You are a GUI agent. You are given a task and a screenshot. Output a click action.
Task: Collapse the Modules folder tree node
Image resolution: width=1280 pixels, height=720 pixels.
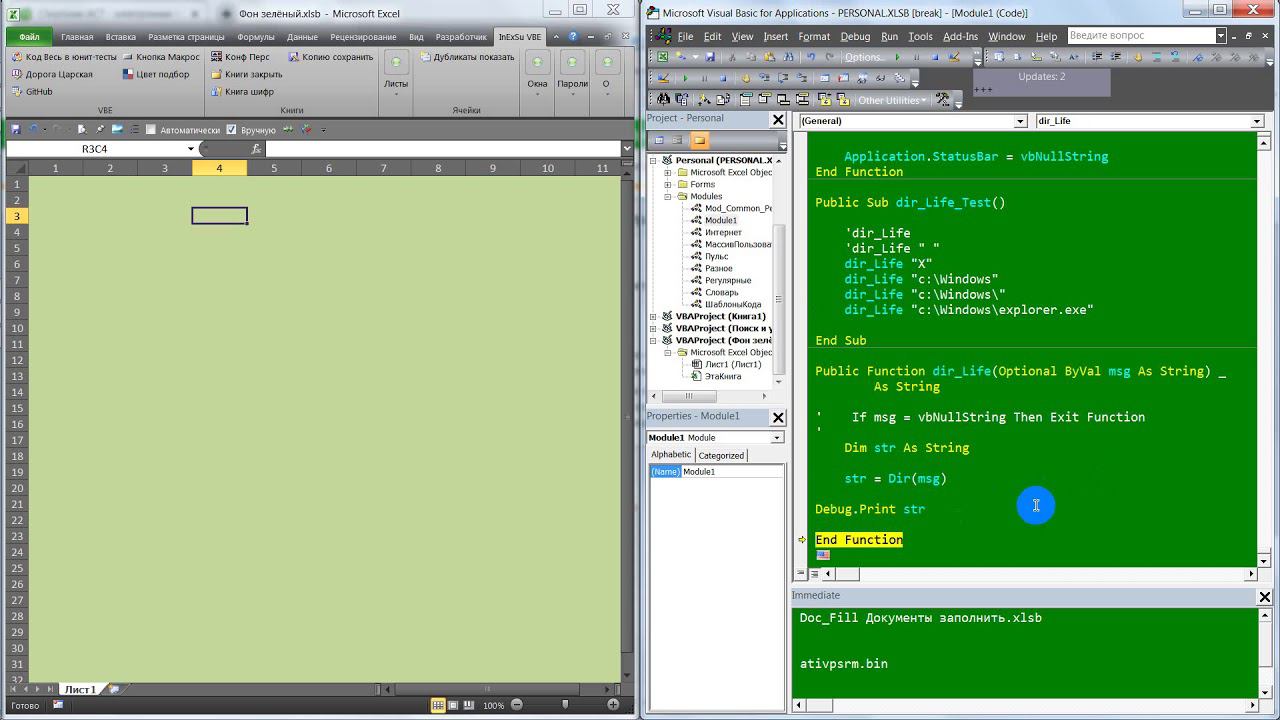coord(668,197)
